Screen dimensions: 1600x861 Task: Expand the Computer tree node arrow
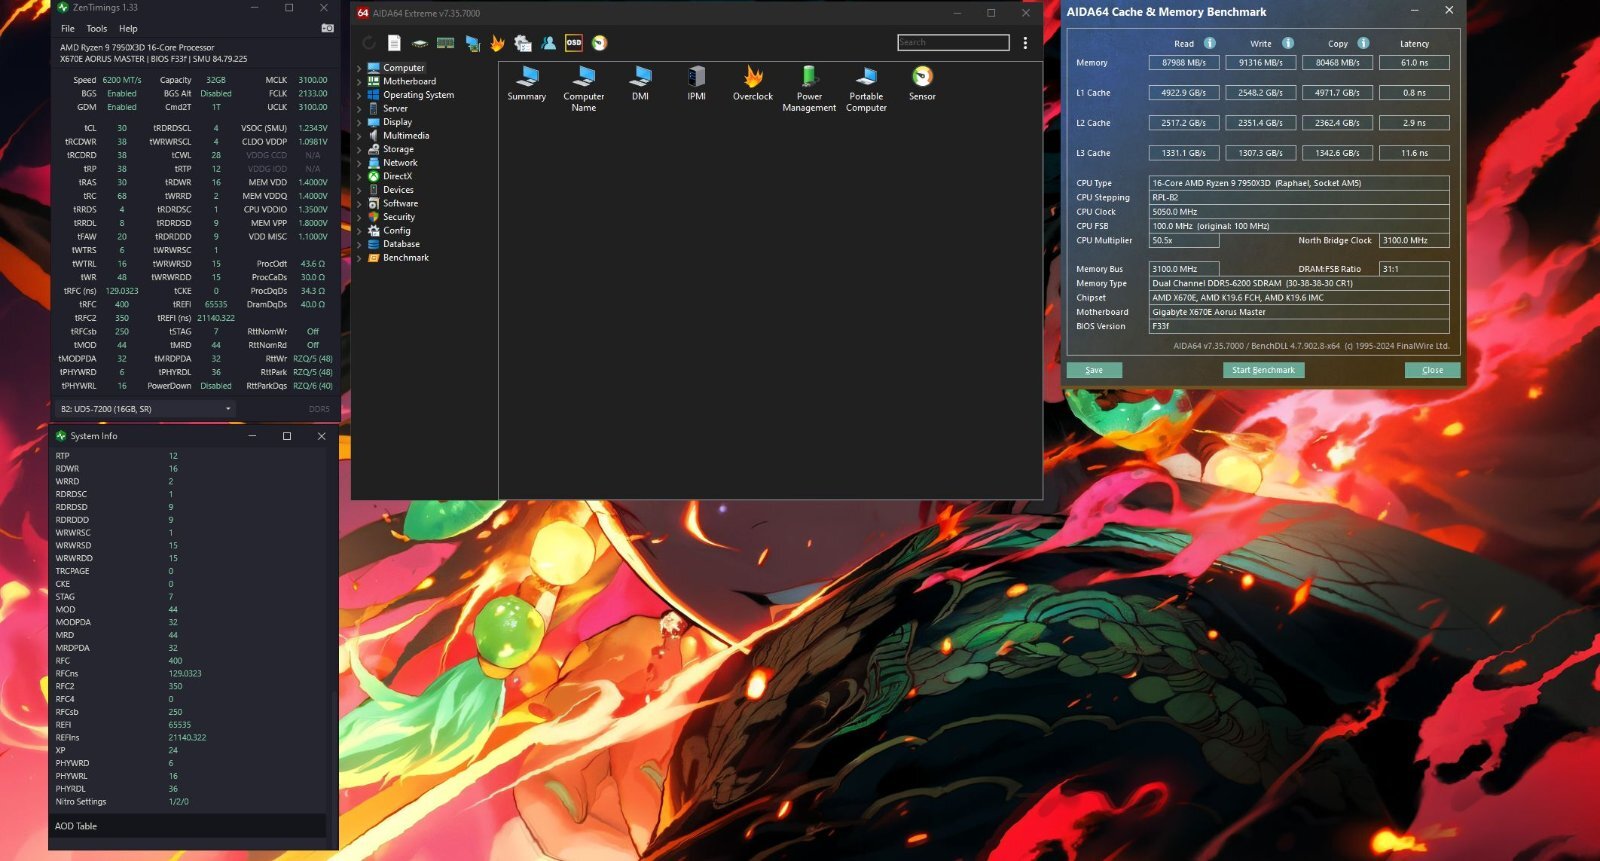coord(359,68)
